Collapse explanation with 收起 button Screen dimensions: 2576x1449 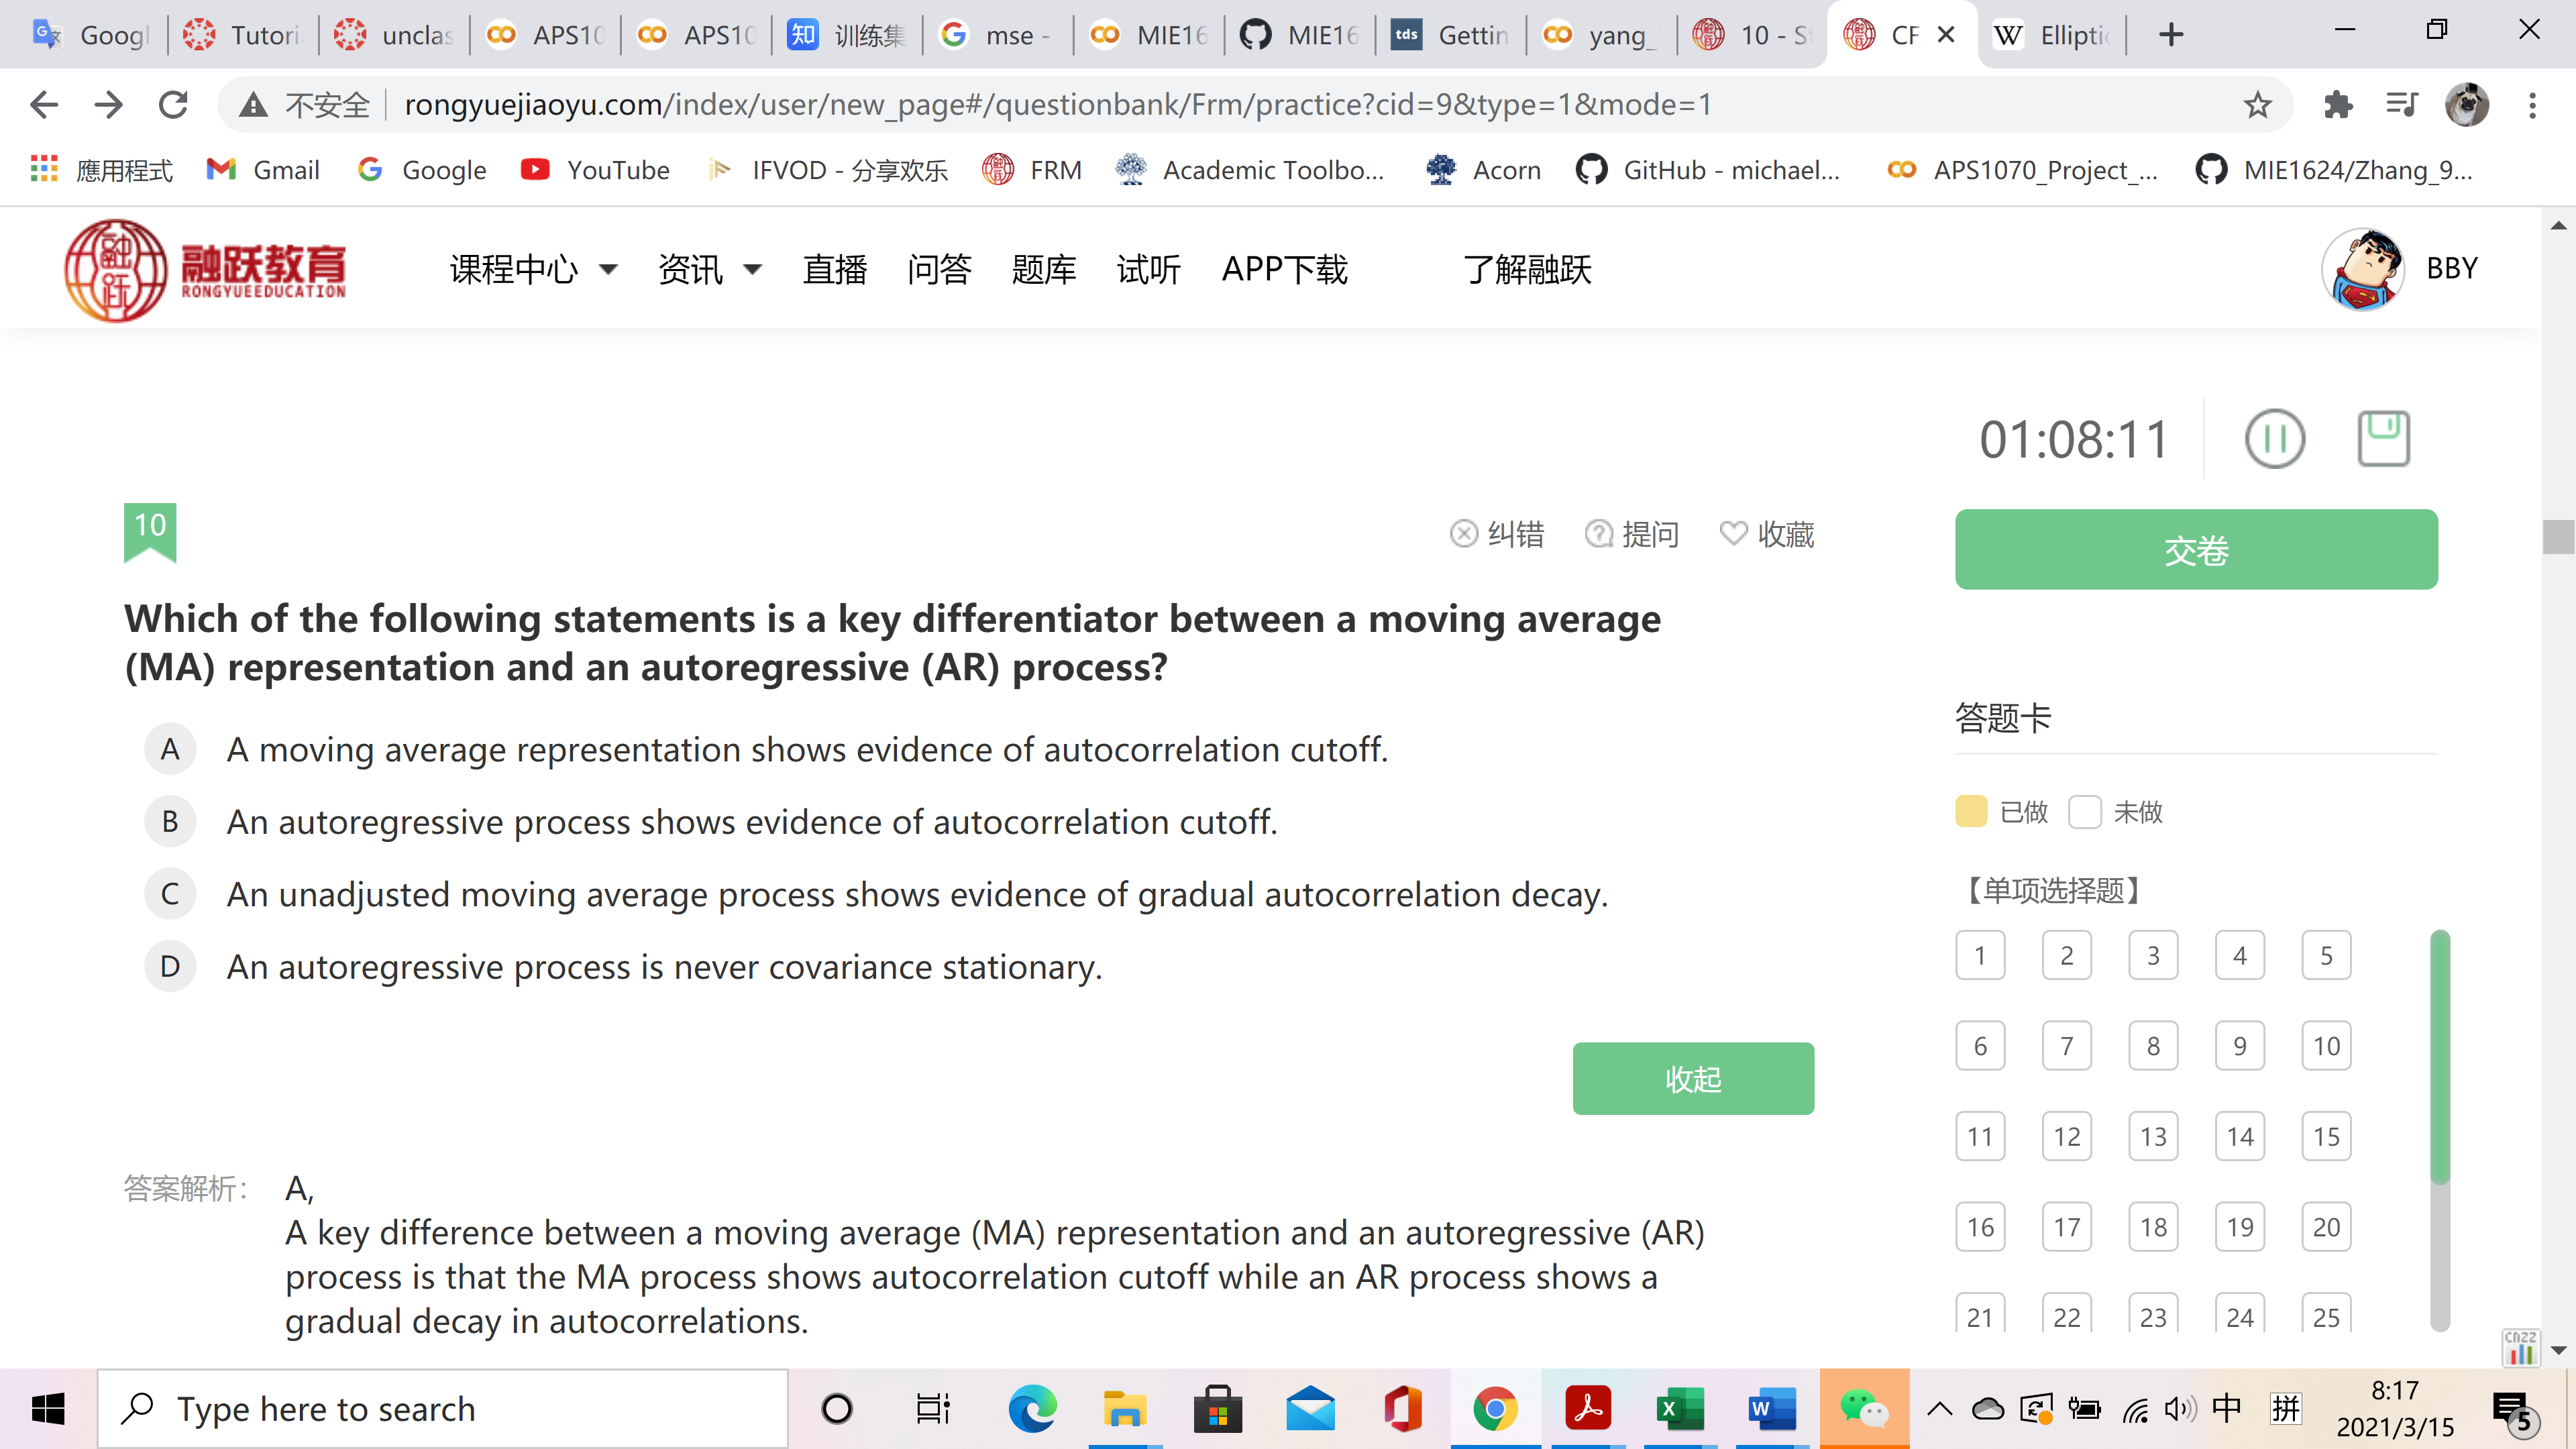click(x=1692, y=1078)
